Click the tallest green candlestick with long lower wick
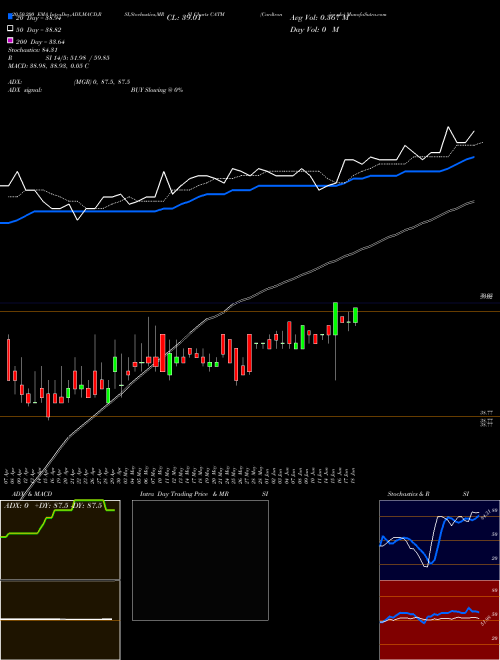 335,319
